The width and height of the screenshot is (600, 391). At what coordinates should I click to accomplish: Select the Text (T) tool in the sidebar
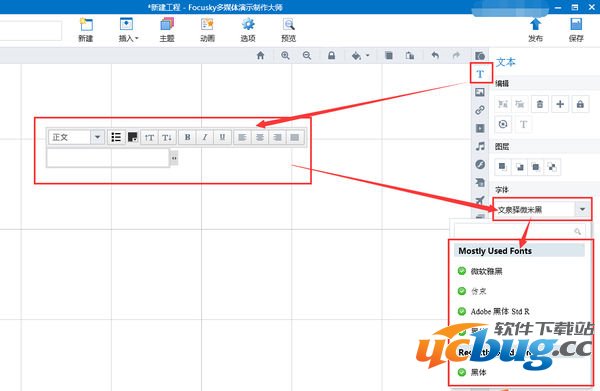[x=480, y=73]
